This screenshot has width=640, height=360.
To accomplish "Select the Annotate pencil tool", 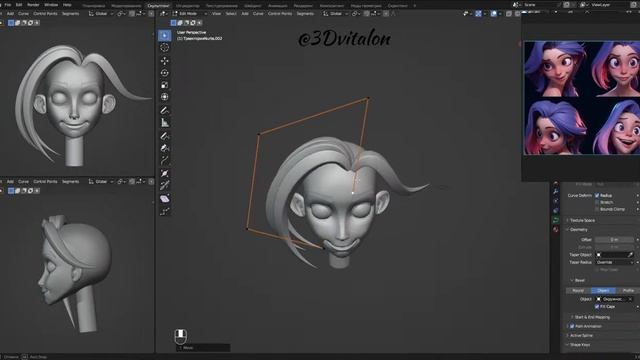I will tap(164, 110).
